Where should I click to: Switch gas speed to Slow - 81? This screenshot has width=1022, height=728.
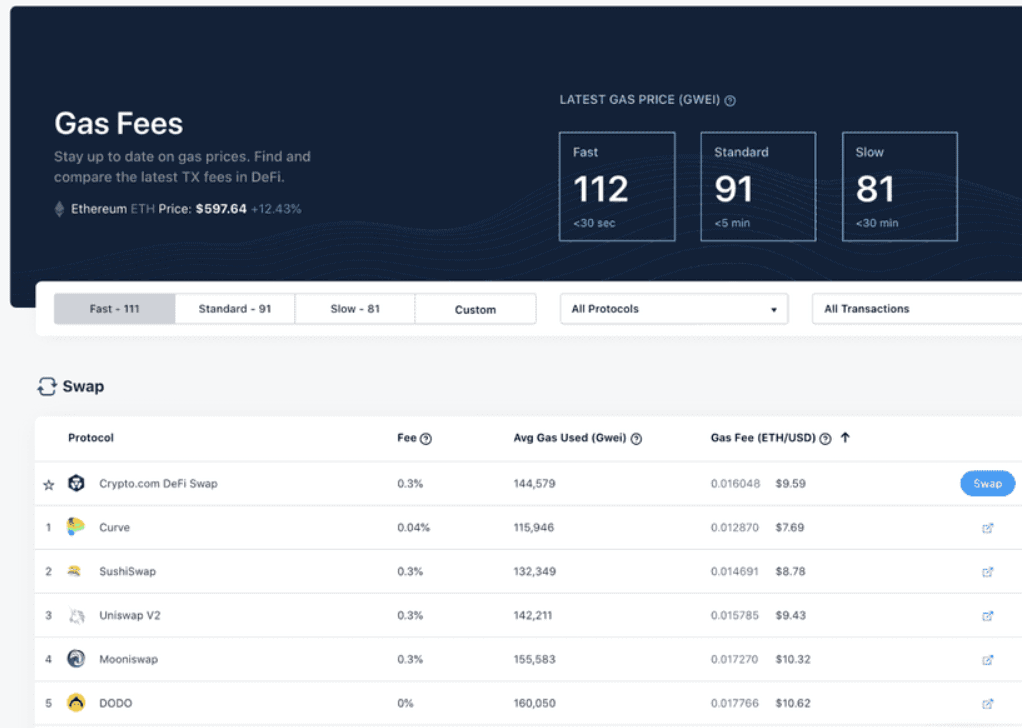(x=354, y=309)
